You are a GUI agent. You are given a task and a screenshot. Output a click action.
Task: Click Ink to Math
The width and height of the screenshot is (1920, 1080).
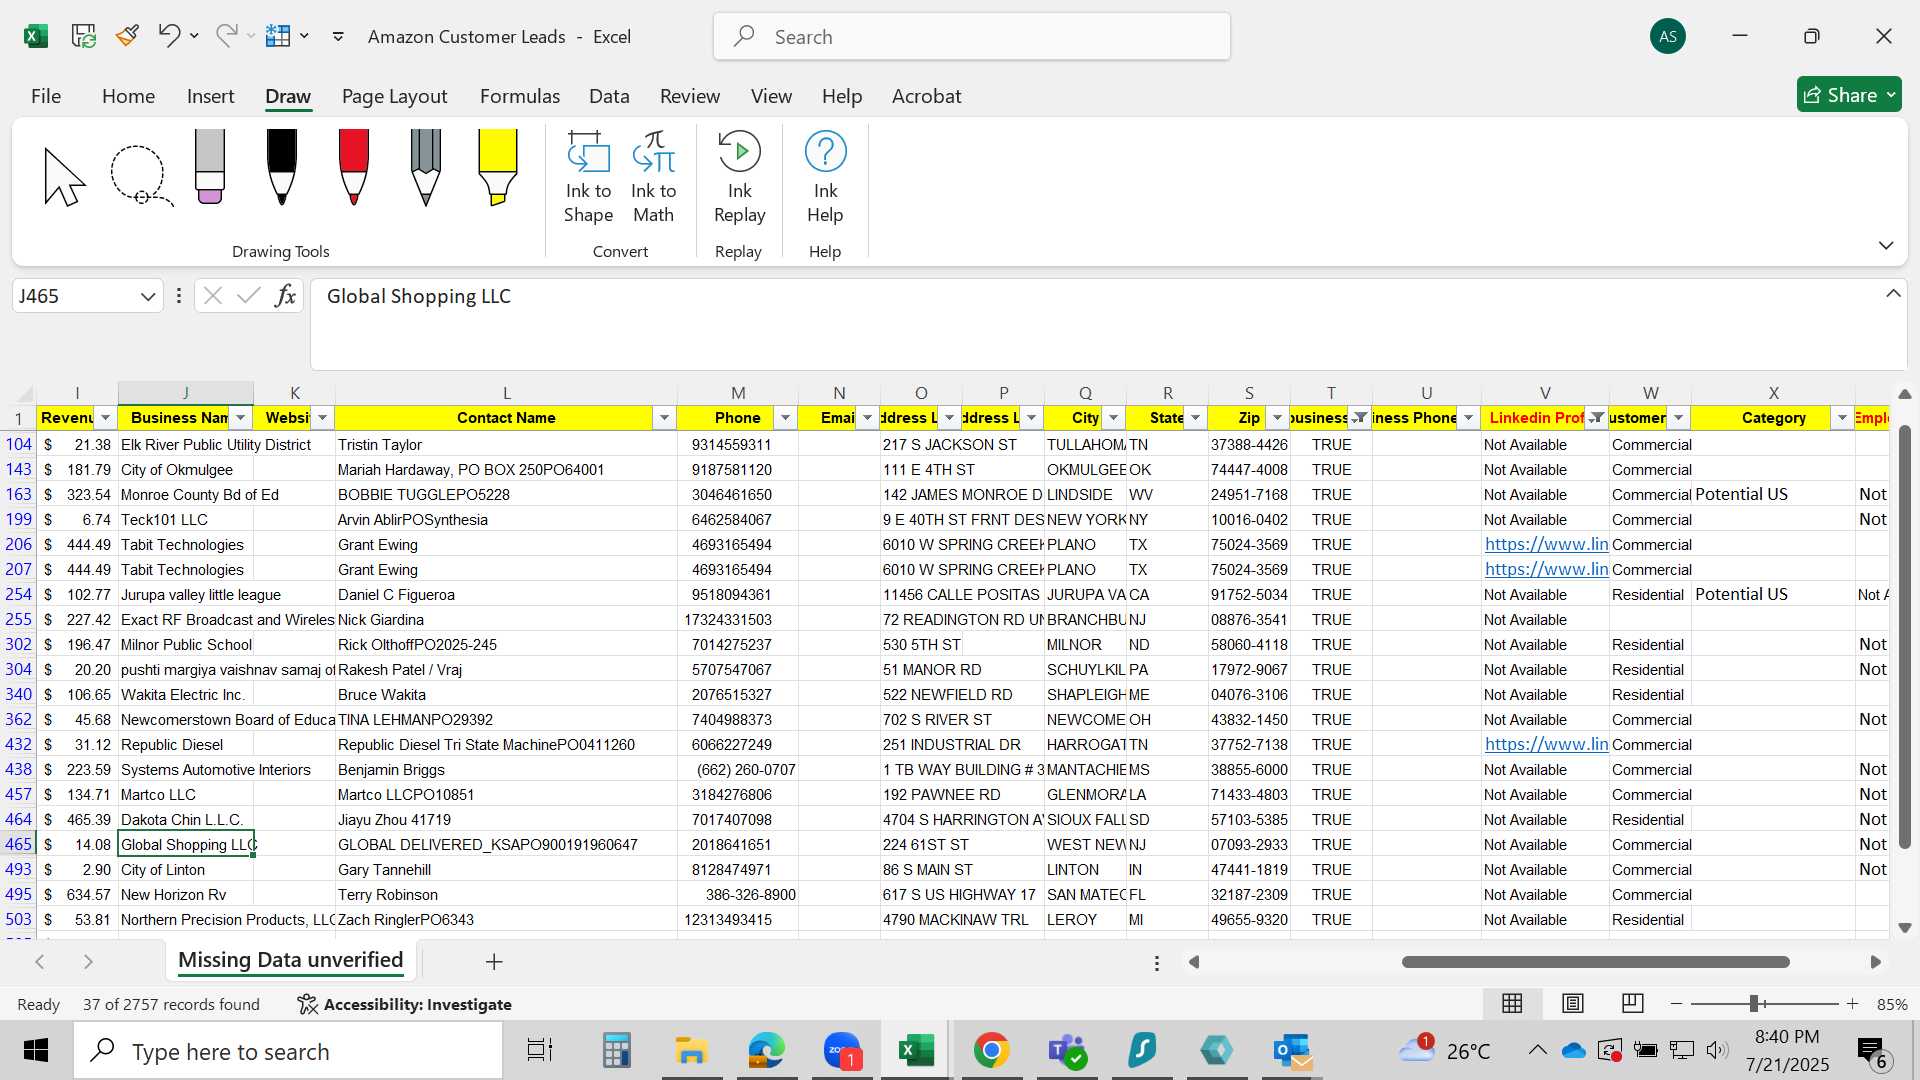tap(653, 177)
